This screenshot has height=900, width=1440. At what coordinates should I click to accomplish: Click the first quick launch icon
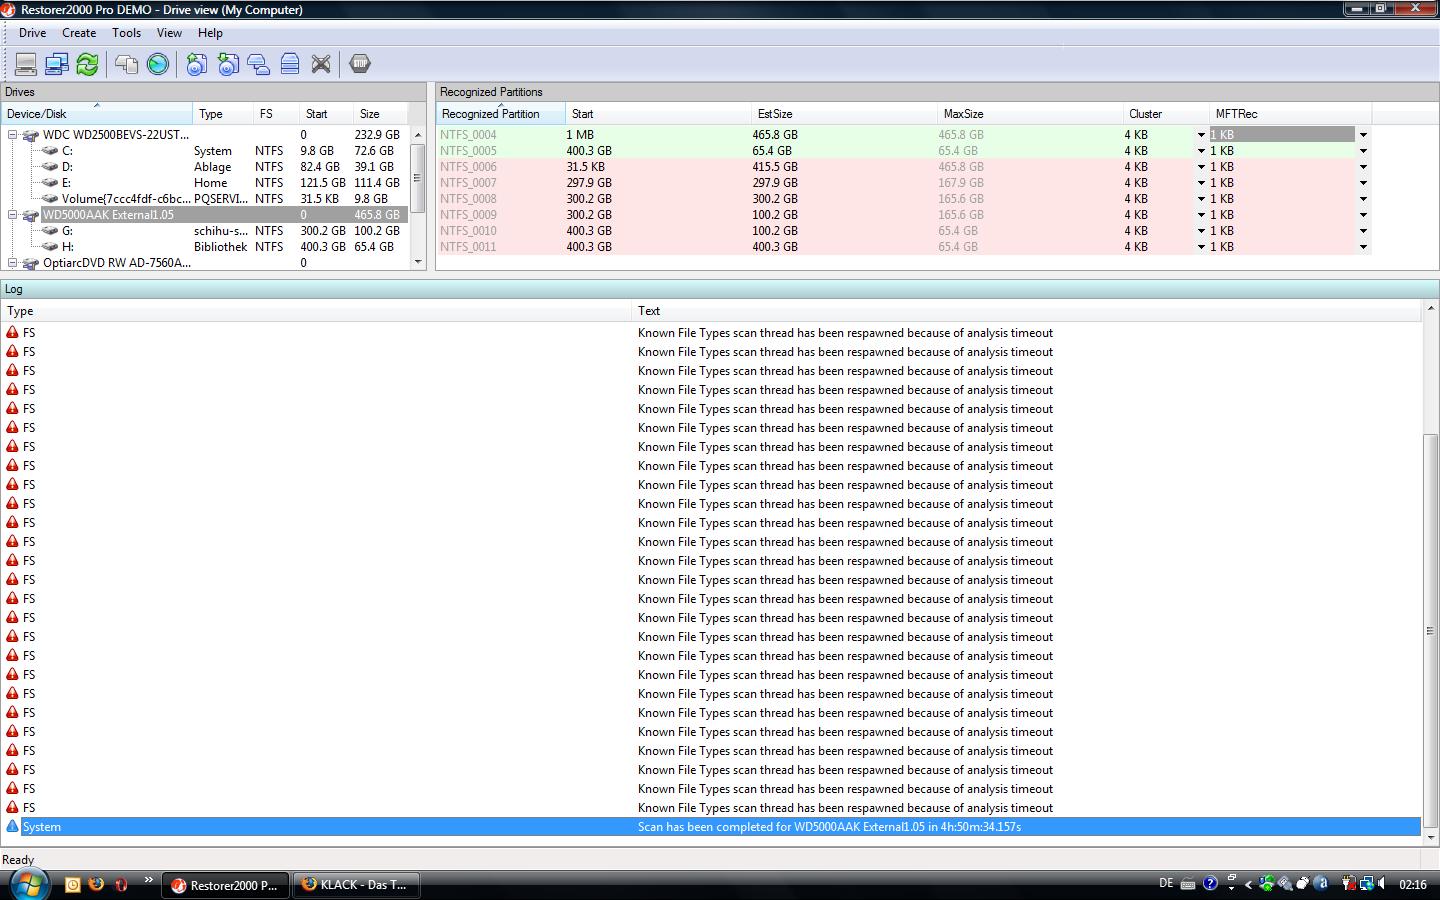(72, 885)
